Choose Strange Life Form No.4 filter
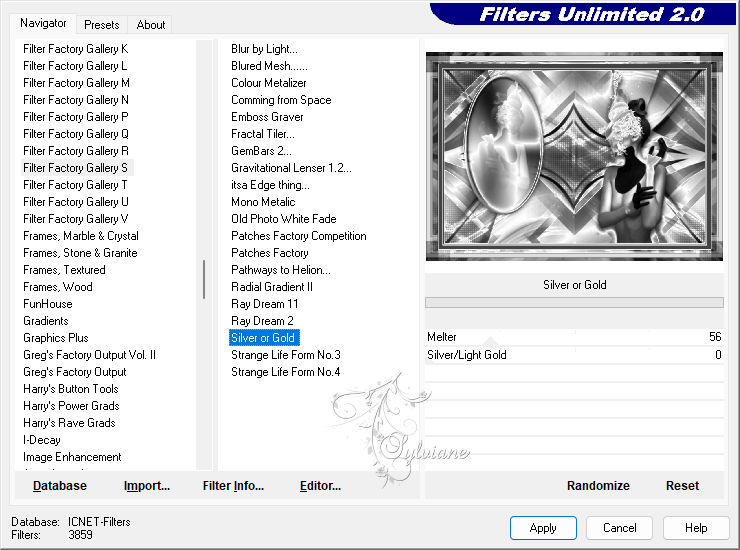This screenshot has width=740, height=550. coord(286,372)
